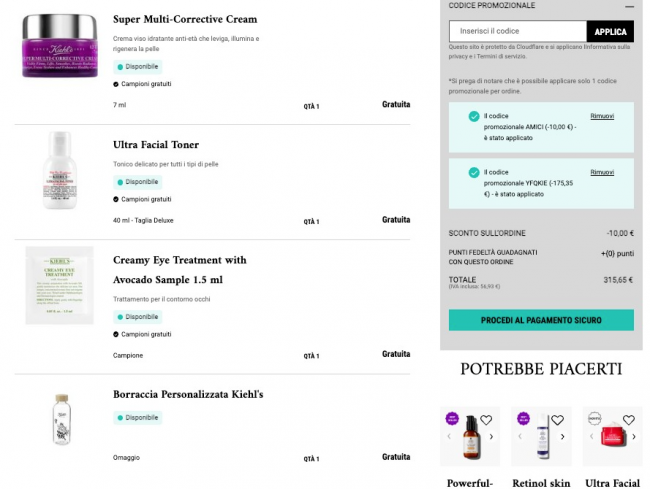Image resolution: width=650 pixels, height=489 pixels.
Task: Click the best seller badge on Powerful-Strength serum
Action: tap(452, 419)
